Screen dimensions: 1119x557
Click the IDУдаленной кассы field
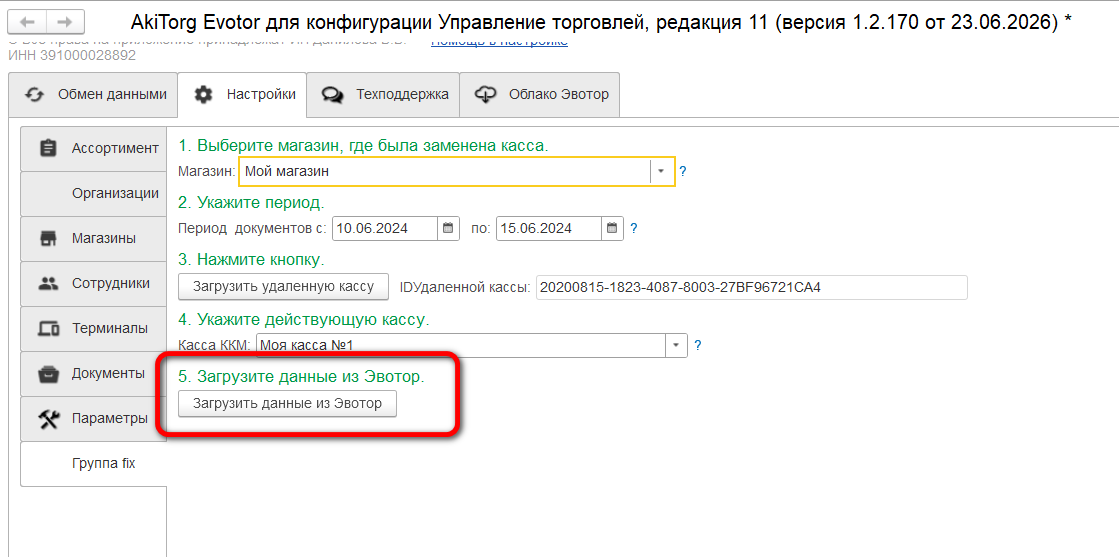point(751,287)
